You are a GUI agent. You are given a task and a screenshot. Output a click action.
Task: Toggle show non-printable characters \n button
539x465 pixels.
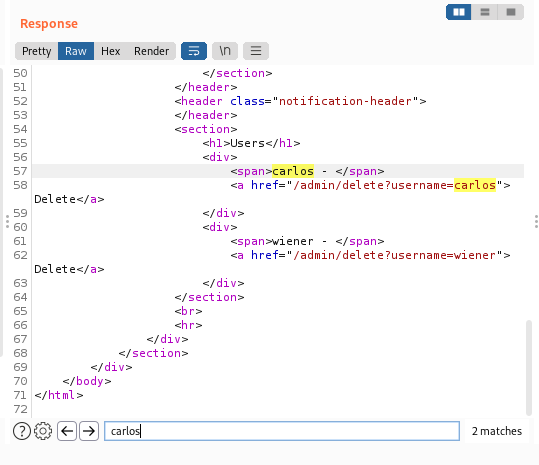[x=225, y=51]
